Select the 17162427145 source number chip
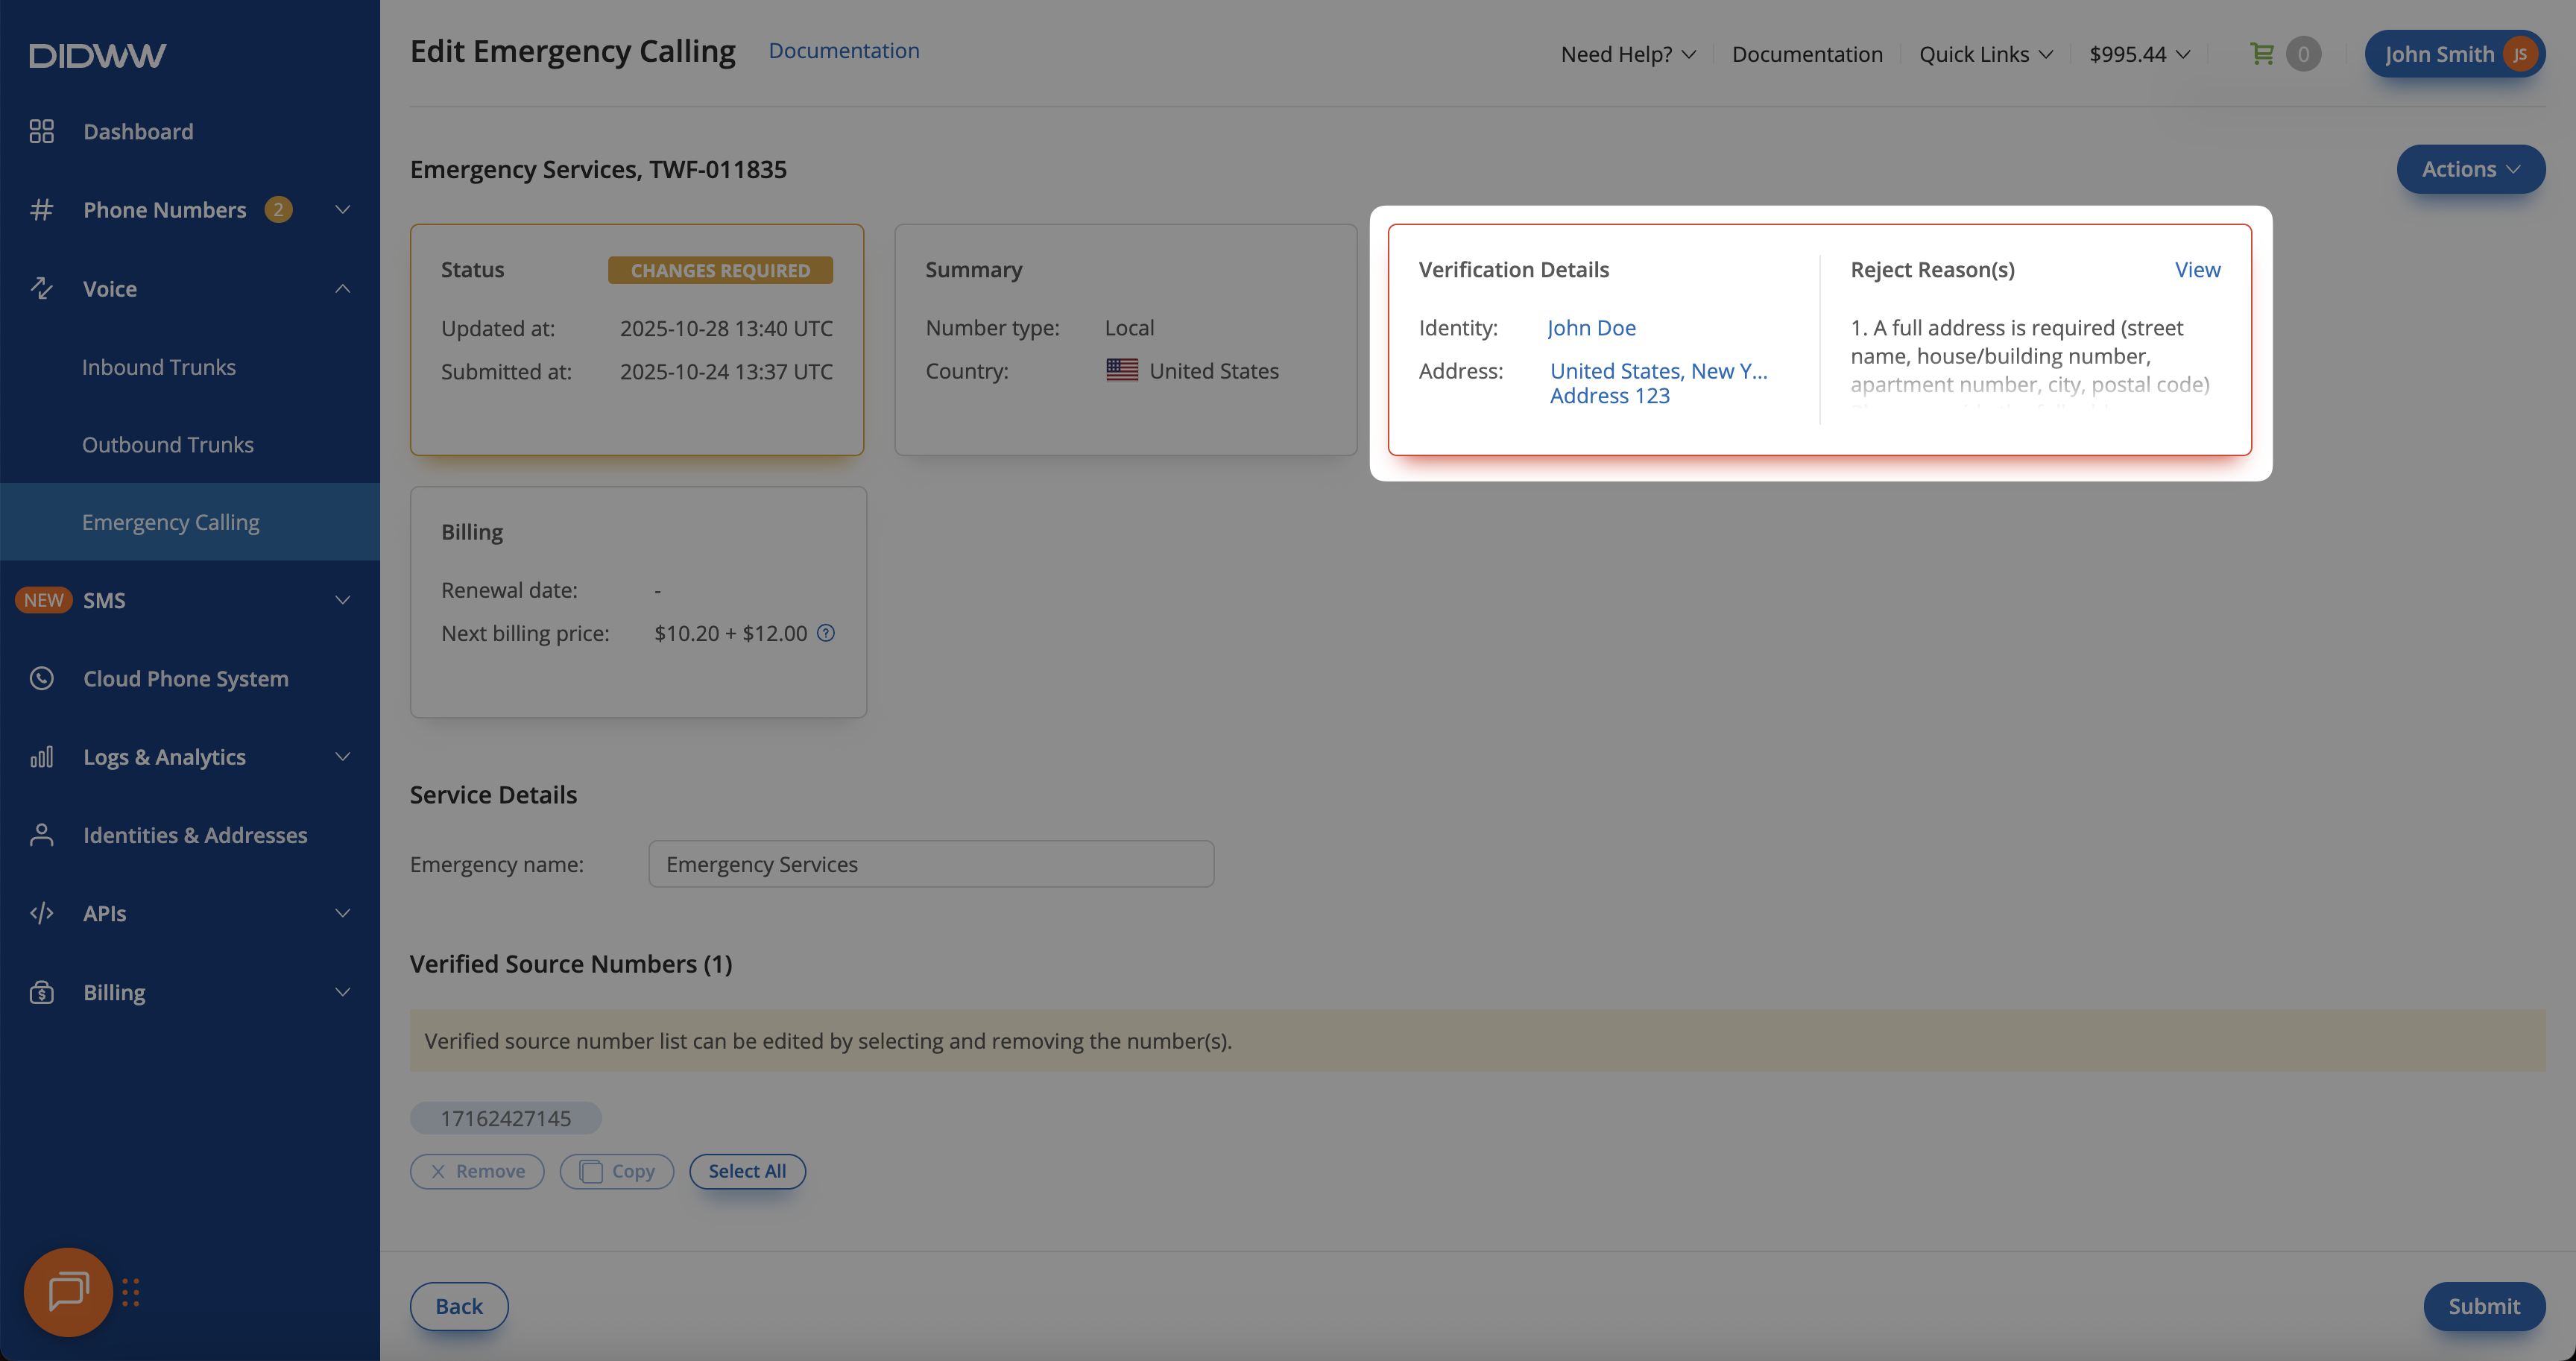This screenshot has width=2576, height=1361. coord(505,1118)
